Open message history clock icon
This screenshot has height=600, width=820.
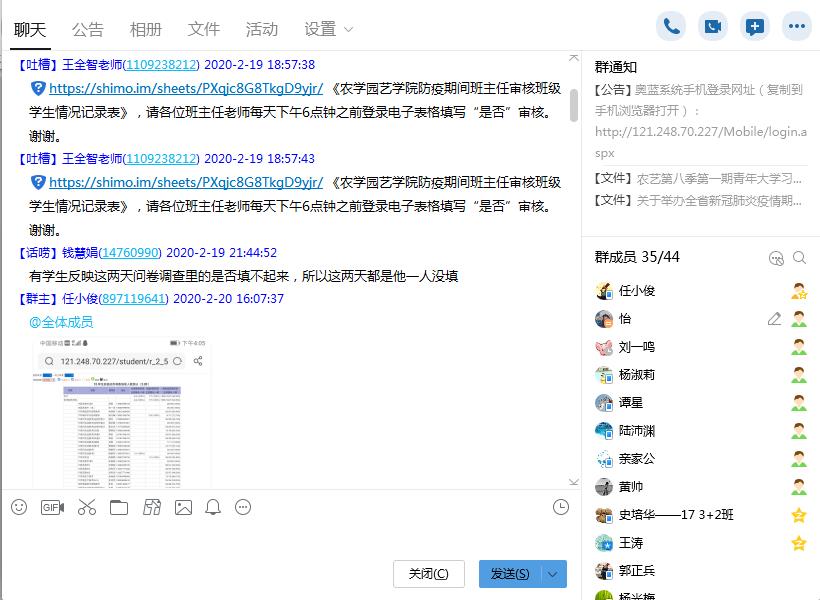click(x=561, y=508)
